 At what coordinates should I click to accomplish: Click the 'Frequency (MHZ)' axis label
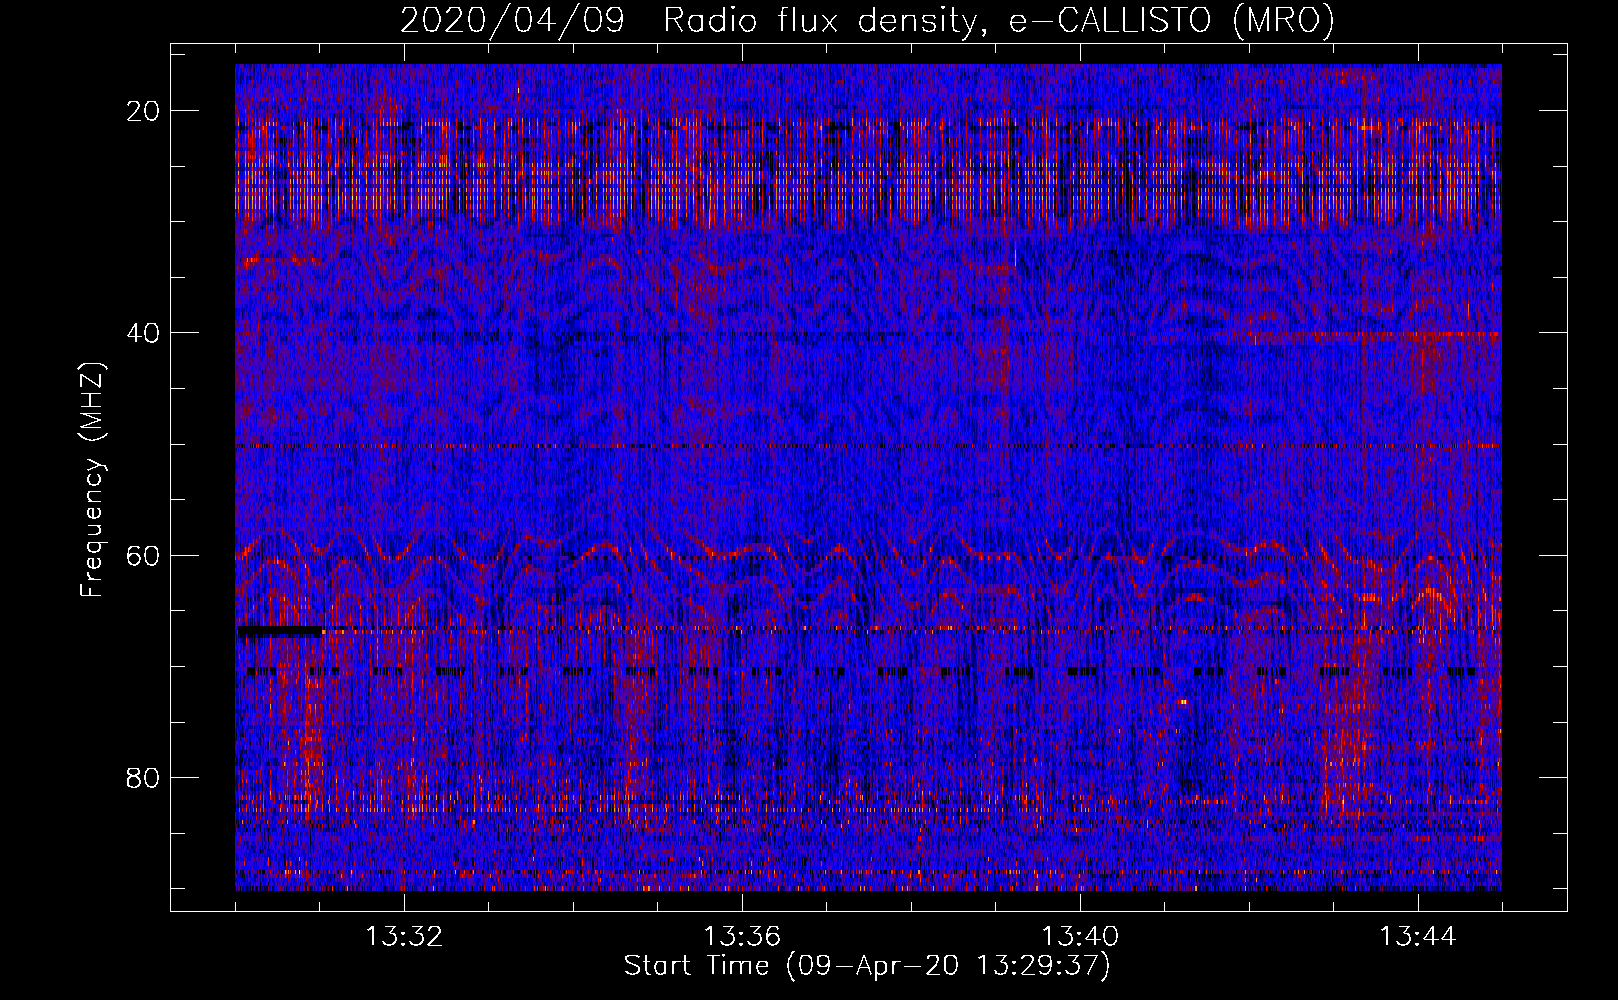[x=91, y=479]
